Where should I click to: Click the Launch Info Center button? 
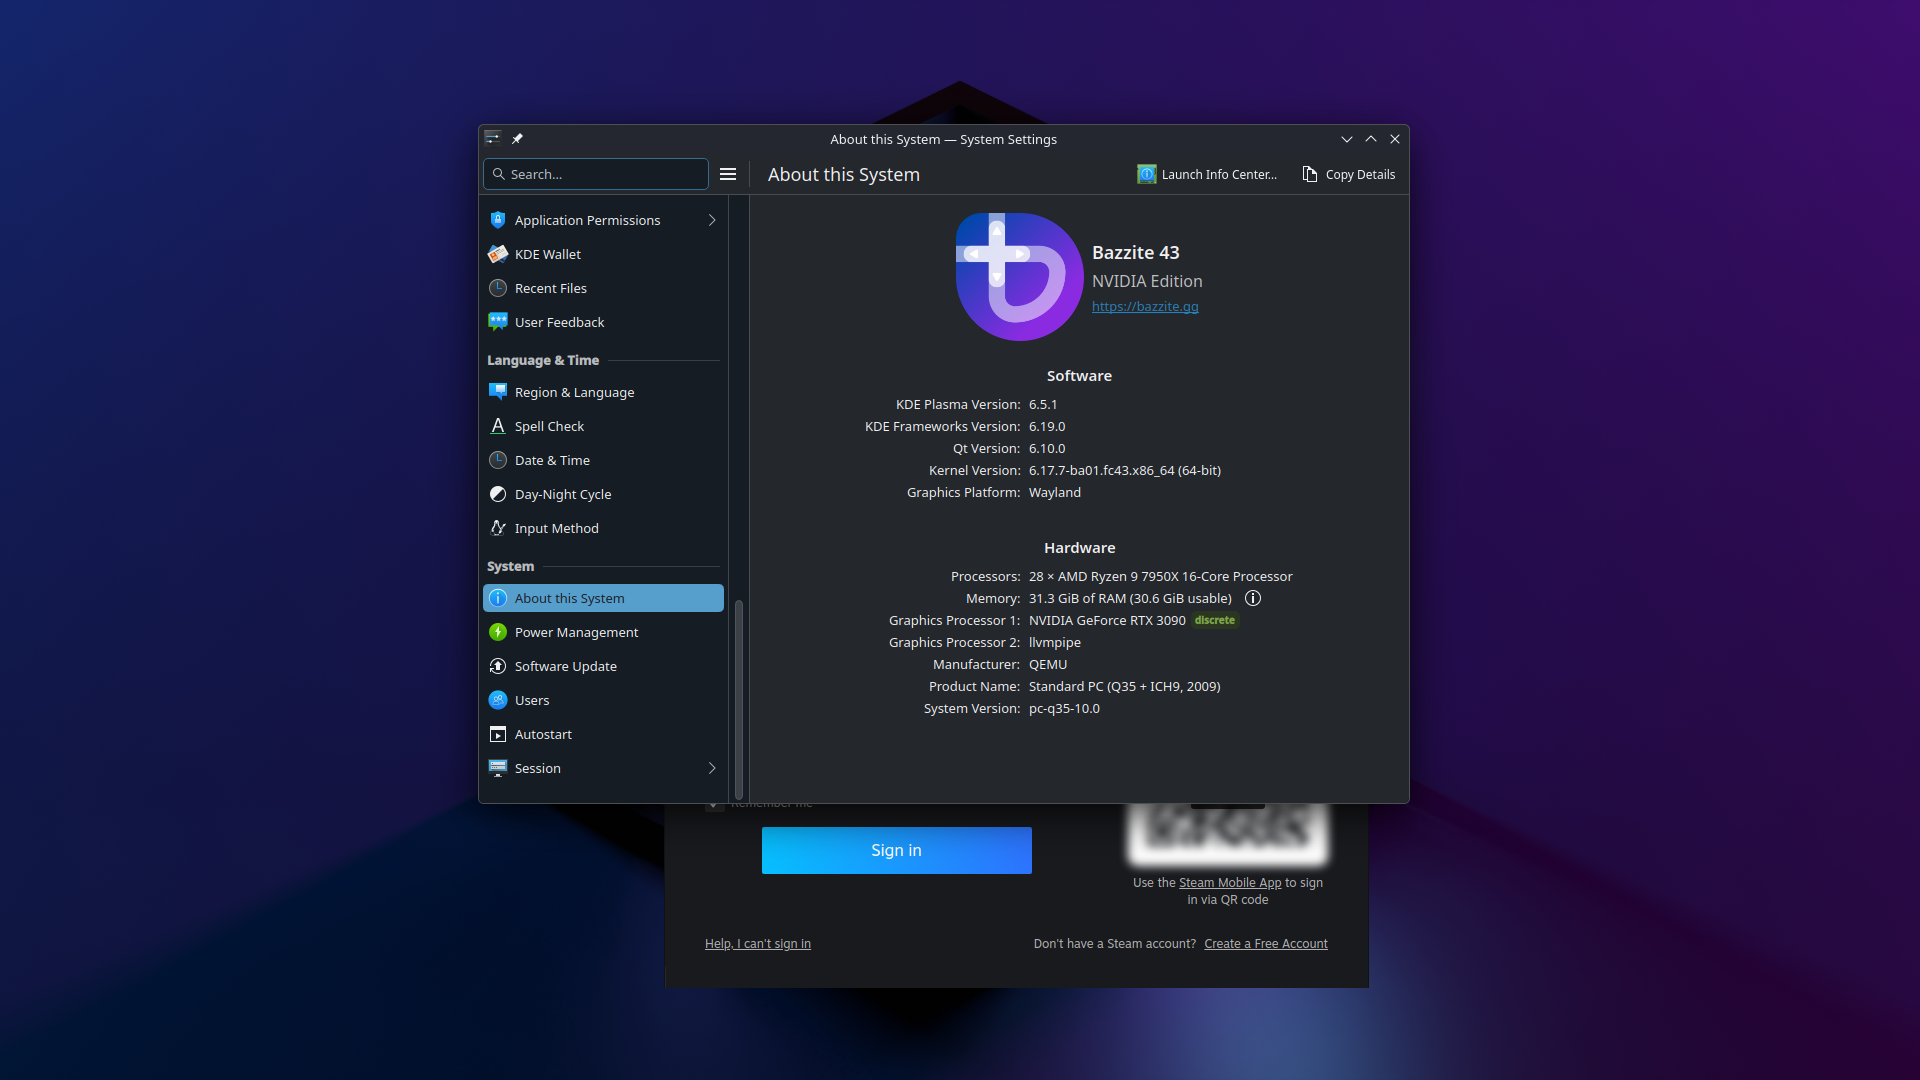[x=1207, y=174]
